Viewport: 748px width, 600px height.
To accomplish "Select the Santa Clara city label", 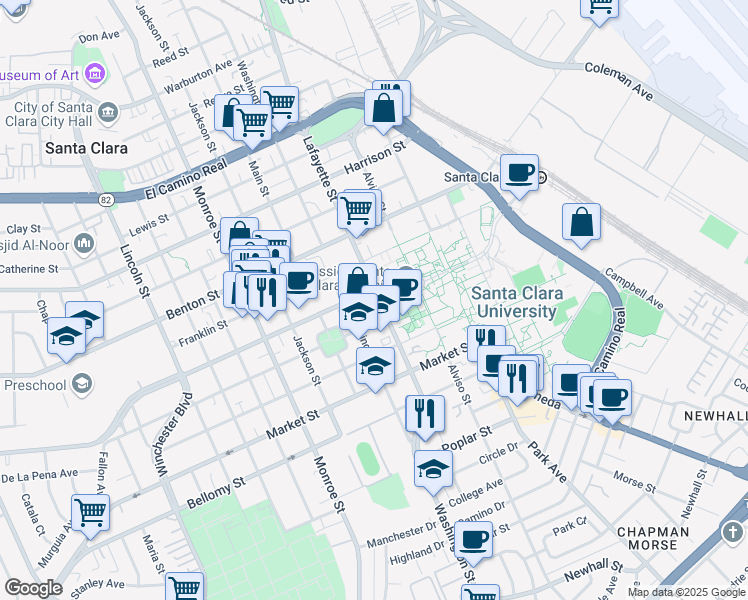I will click(86, 148).
